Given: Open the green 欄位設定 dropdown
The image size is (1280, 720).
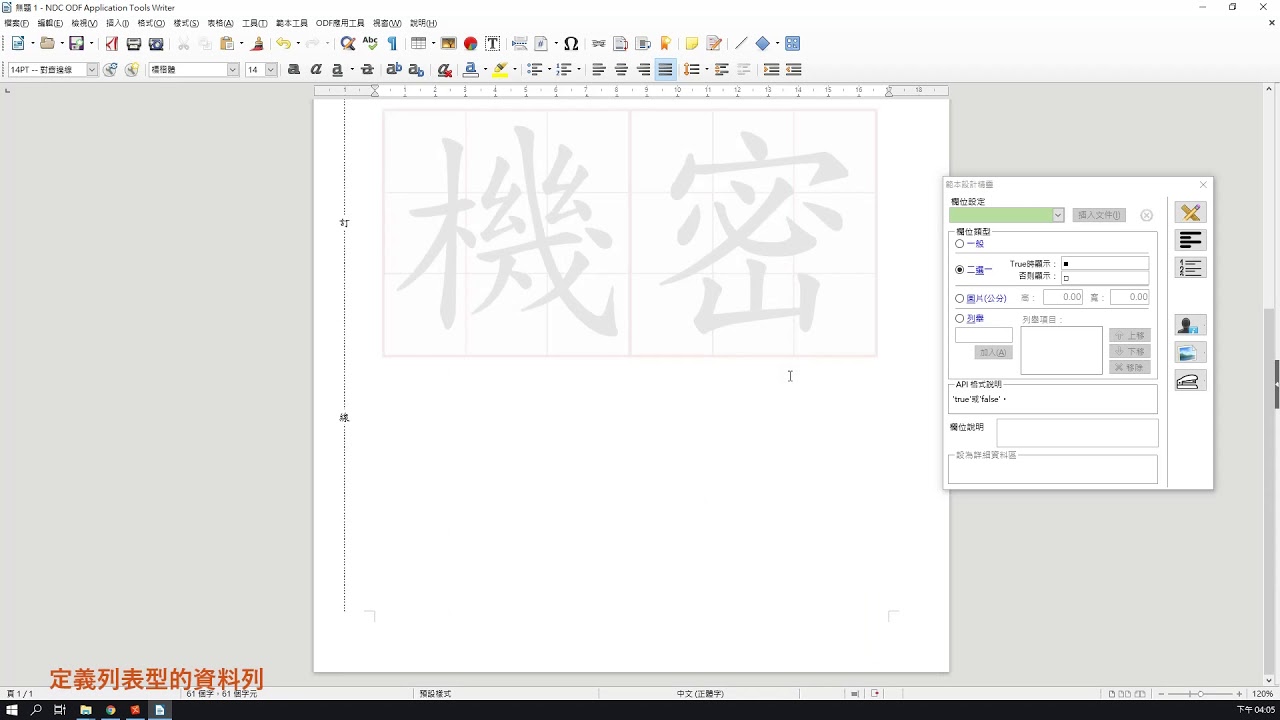Looking at the screenshot, I should point(1006,215).
